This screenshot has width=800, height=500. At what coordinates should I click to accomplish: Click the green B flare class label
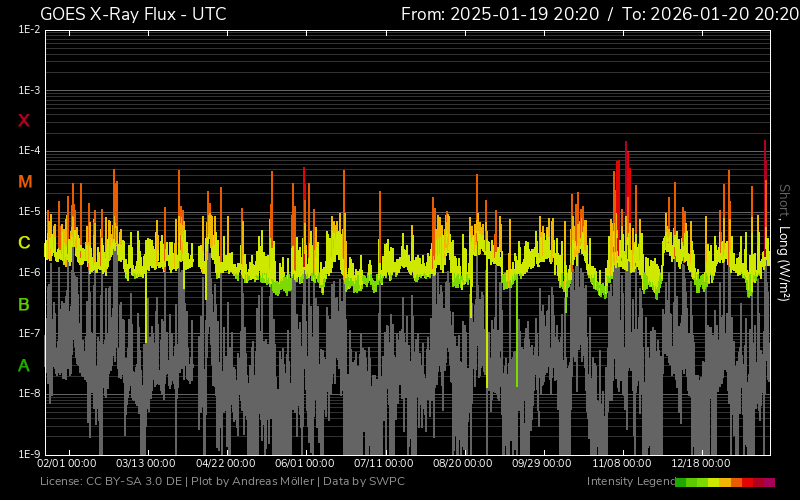24,304
